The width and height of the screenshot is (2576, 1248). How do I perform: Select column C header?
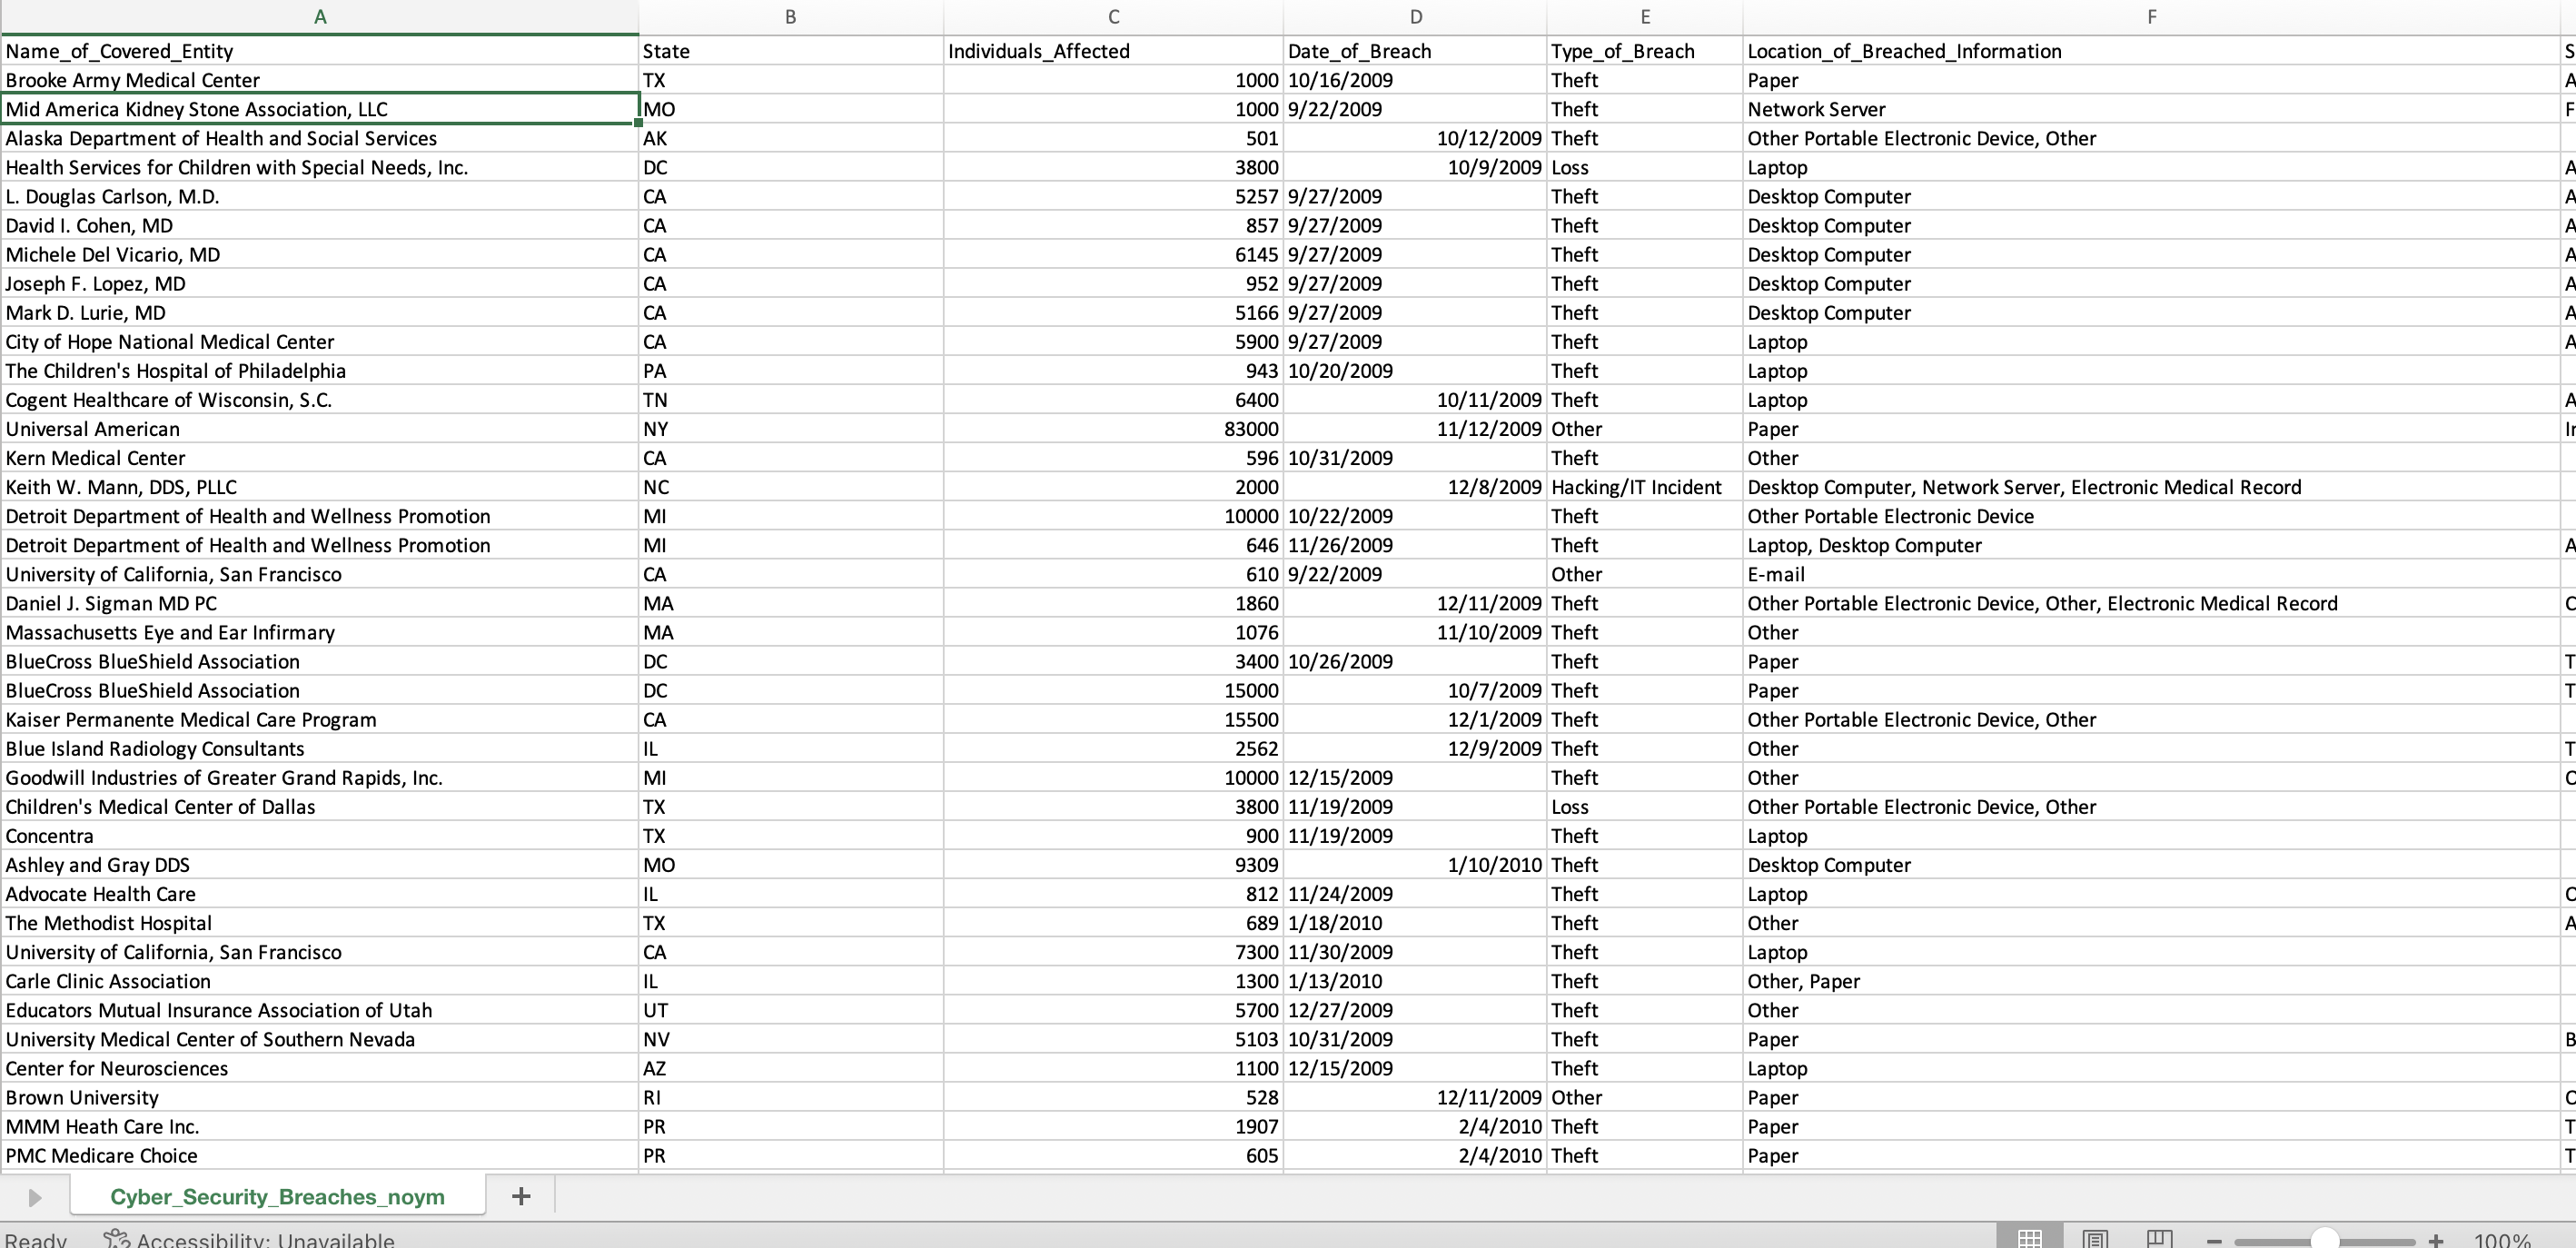pyautogui.click(x=1113, y=17)
